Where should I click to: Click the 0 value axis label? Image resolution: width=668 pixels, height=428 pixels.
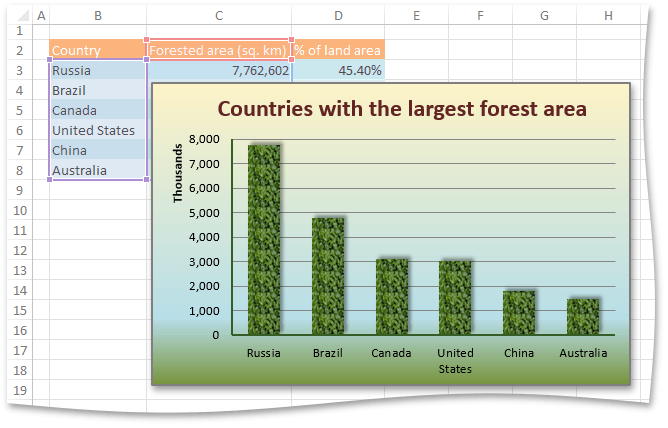216,335
